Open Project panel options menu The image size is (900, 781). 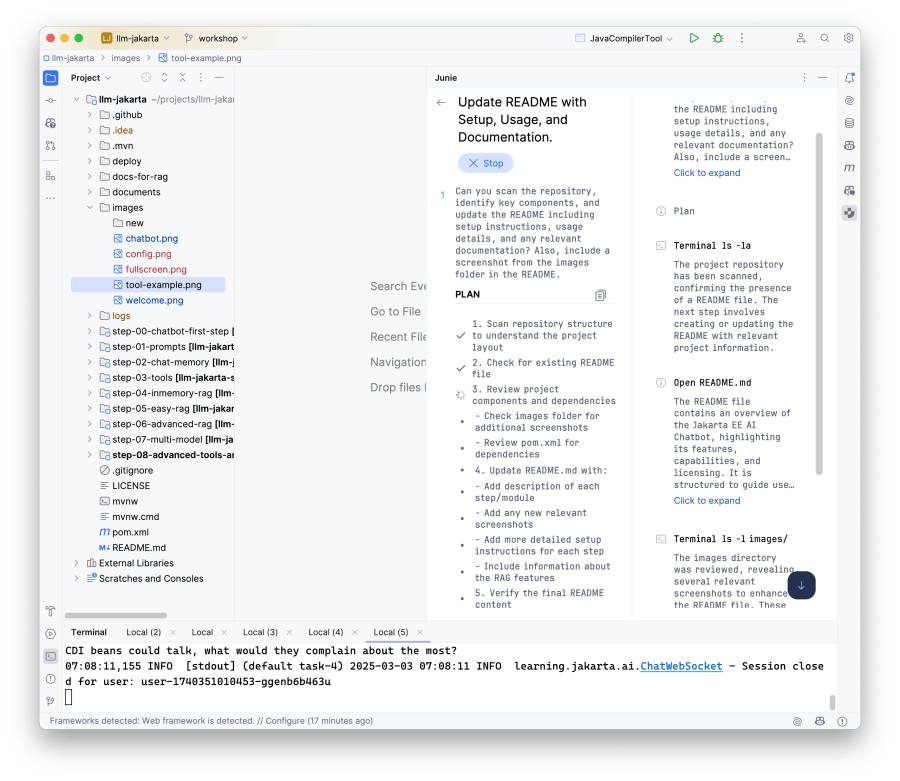201,77
